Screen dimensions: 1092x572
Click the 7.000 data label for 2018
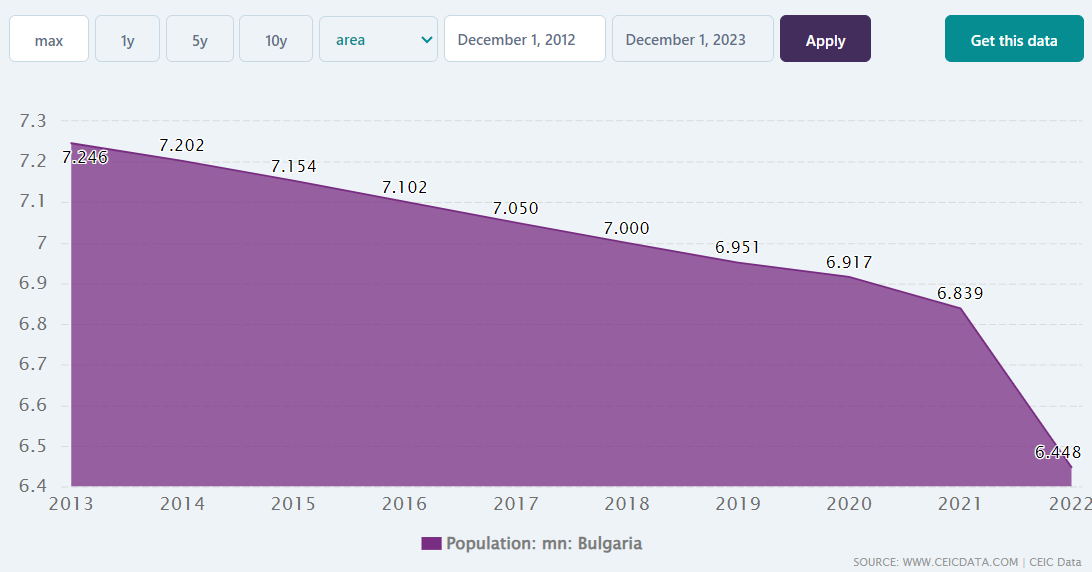click(x=626, y=229)
